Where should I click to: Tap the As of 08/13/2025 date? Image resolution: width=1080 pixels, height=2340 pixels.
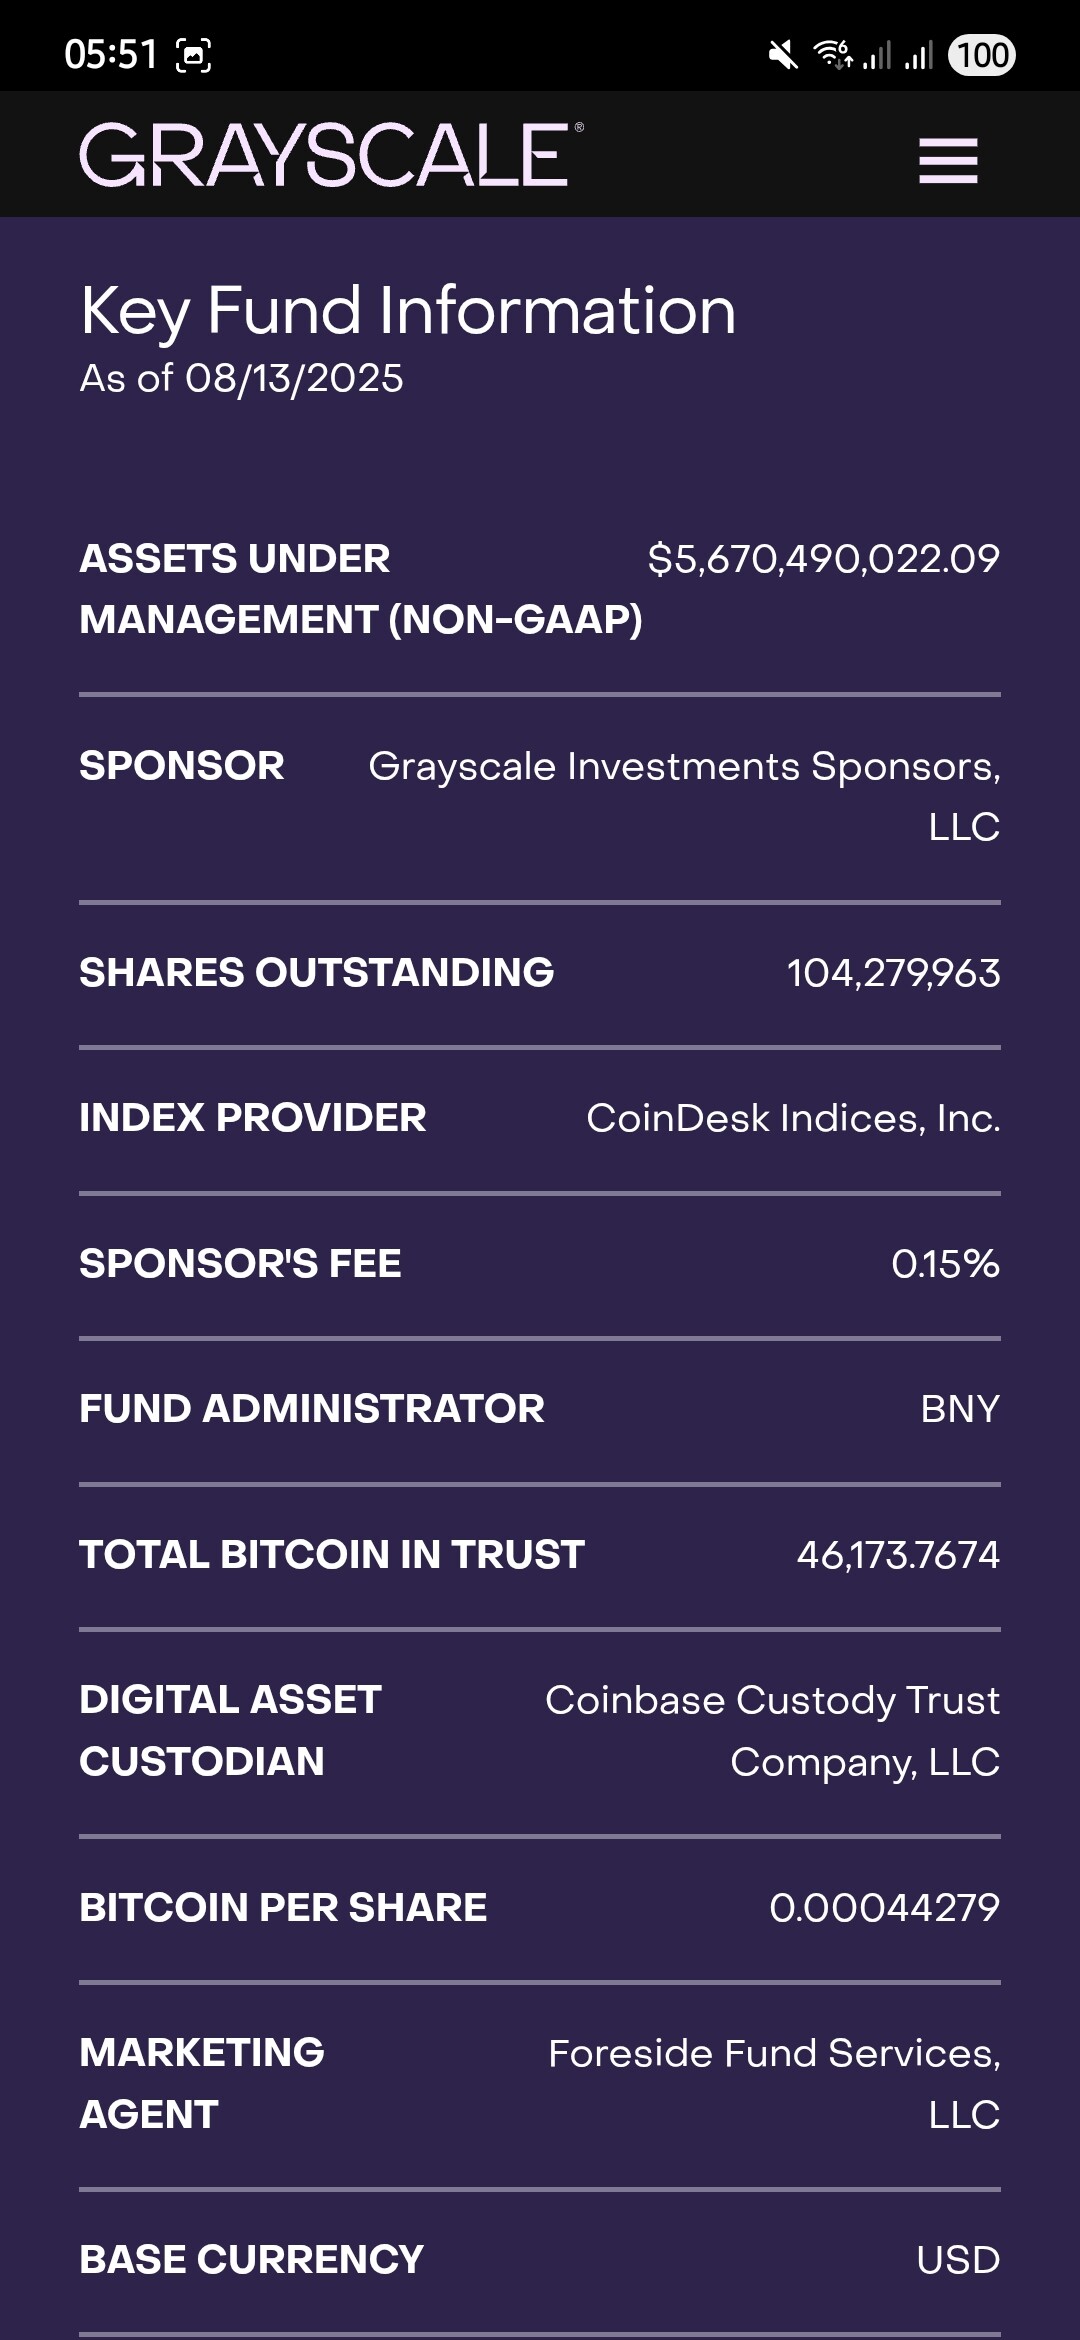242,379
